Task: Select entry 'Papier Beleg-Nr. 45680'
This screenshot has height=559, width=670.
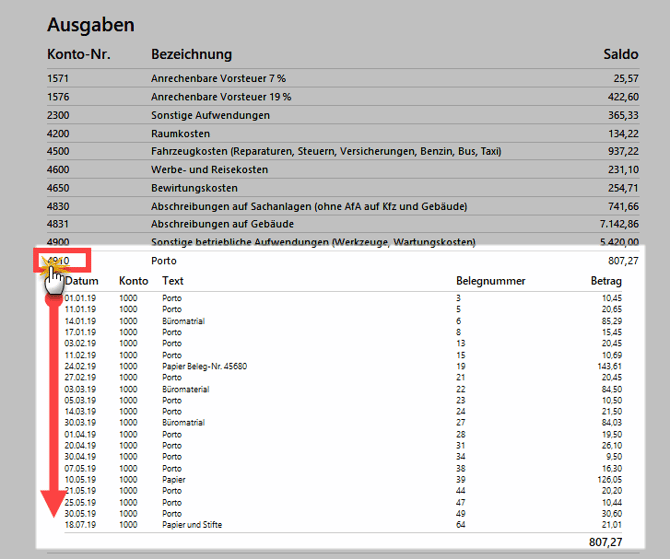Action: pos(204,366)
